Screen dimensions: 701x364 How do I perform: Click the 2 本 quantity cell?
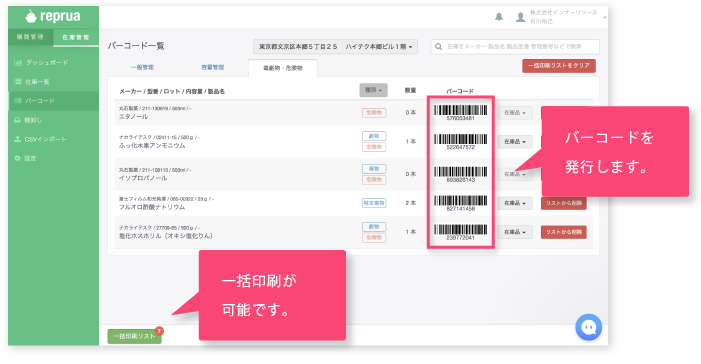pyautogui.click(x=410, y=203)
